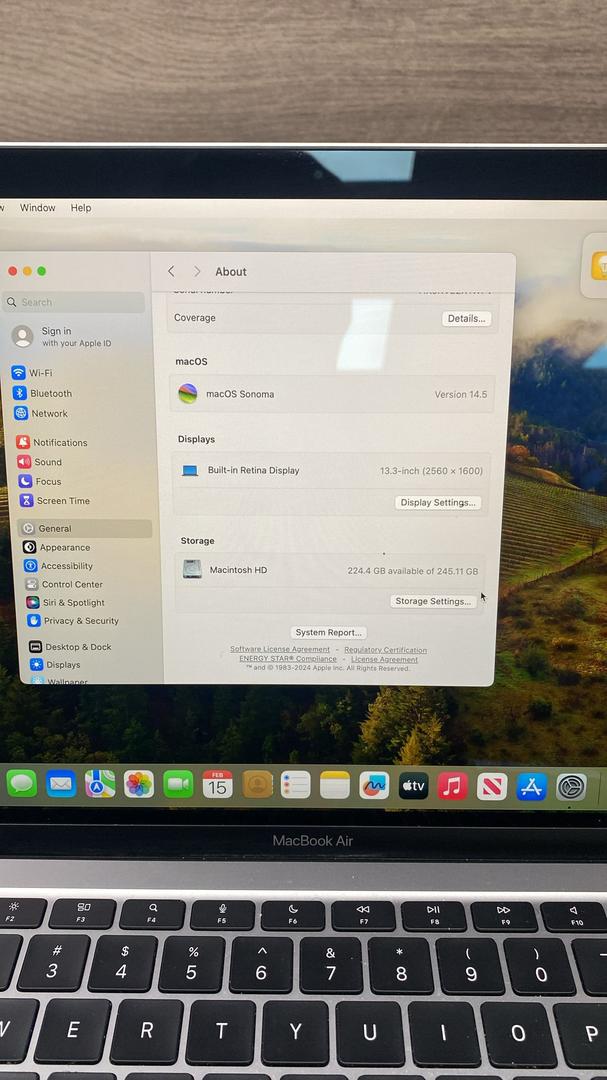Image resolution: width=607 pixels, height=1080 pixels.
Task: Select Sound in the sidebar
Action: click(x=40, y=462)
